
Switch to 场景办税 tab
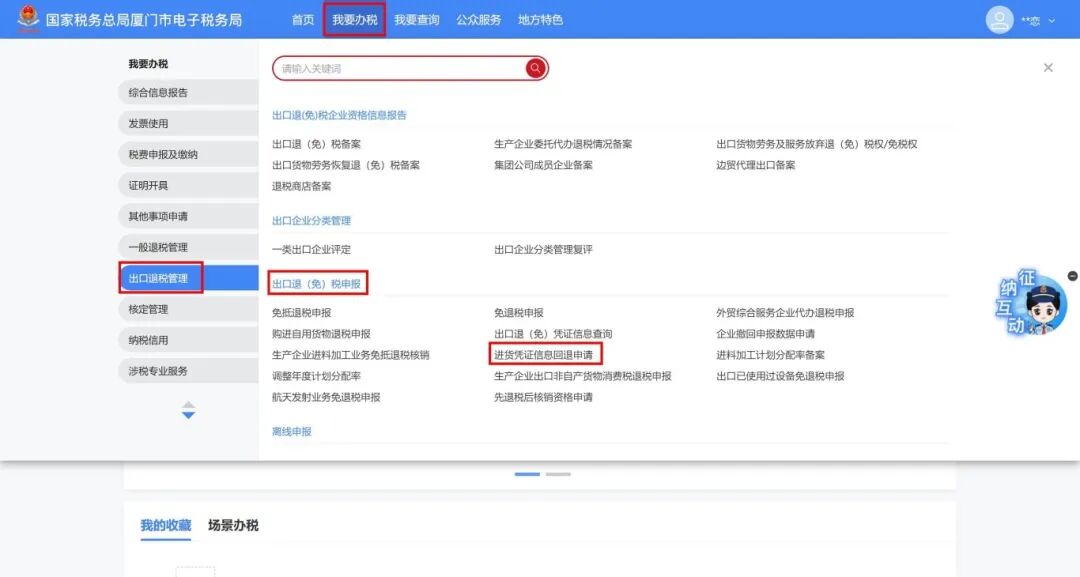click(233, 525)
